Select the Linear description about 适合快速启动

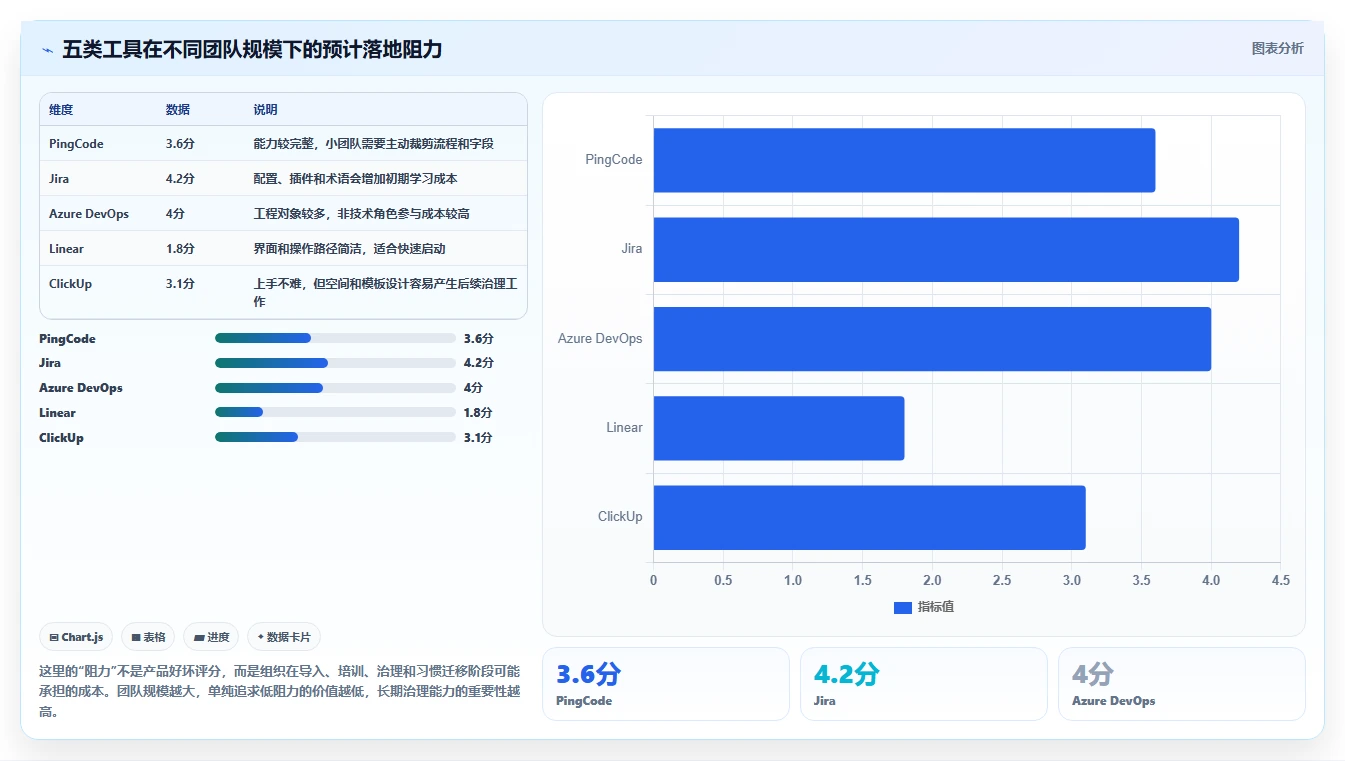(x=349, y=249)
